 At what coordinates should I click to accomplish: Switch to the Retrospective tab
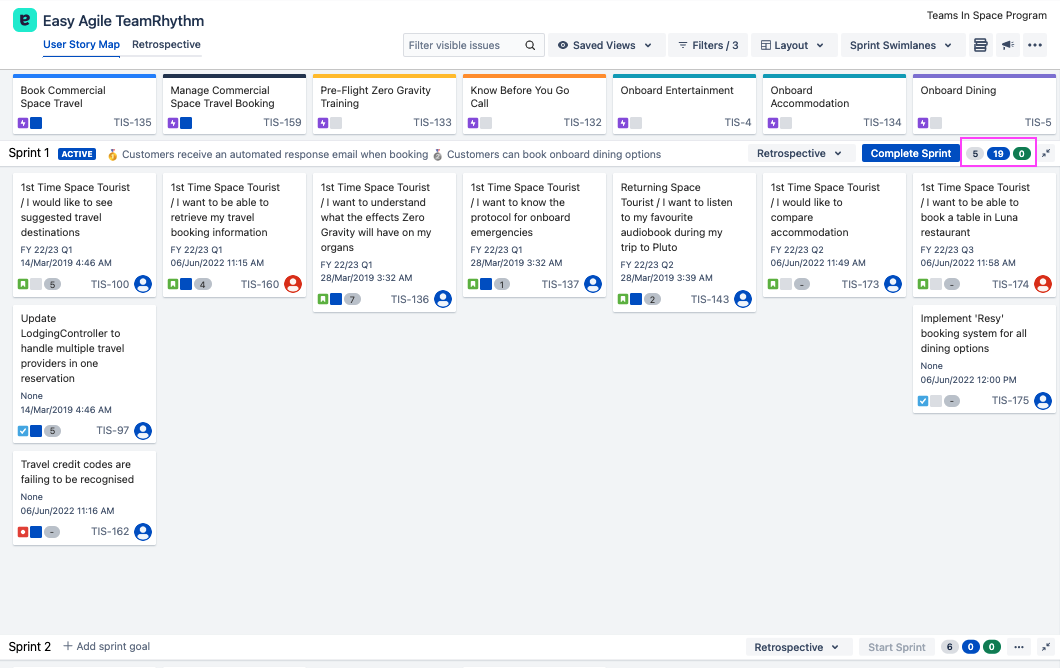[x=166, y=45]
